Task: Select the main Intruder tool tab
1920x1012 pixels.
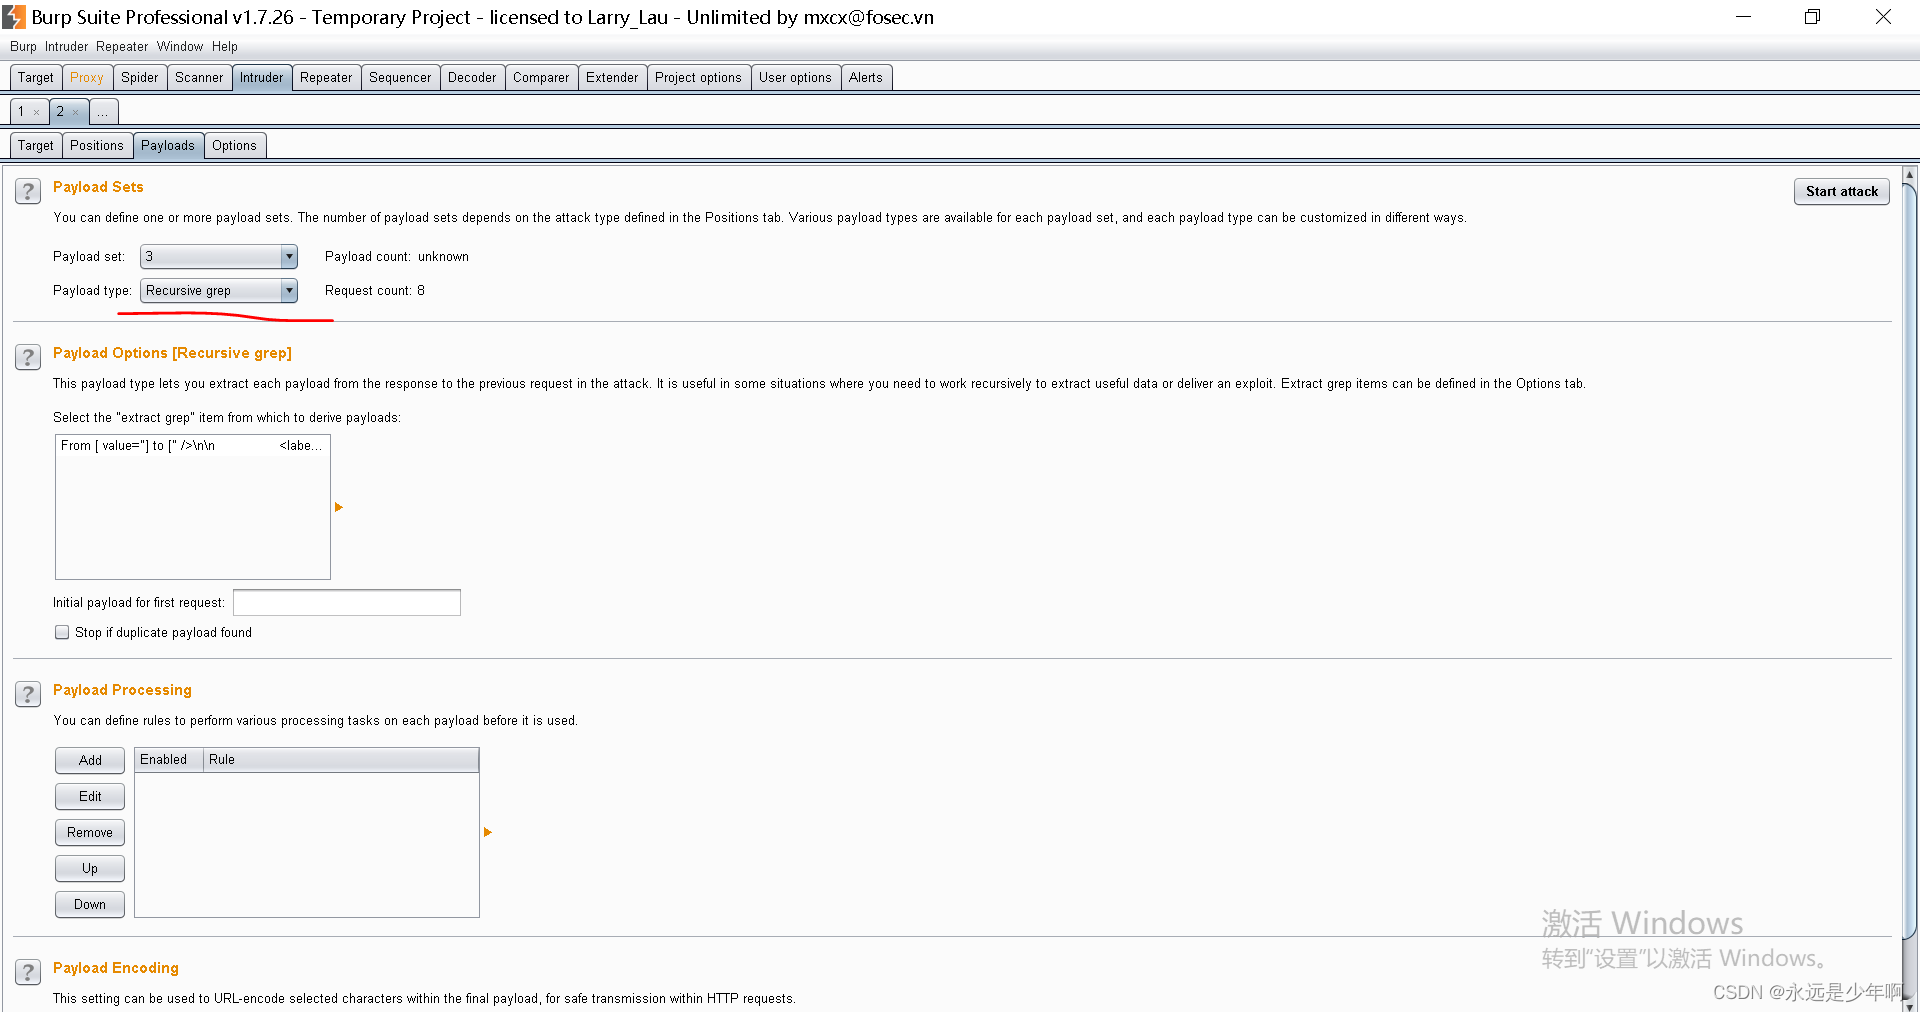Action: (262, 78)
